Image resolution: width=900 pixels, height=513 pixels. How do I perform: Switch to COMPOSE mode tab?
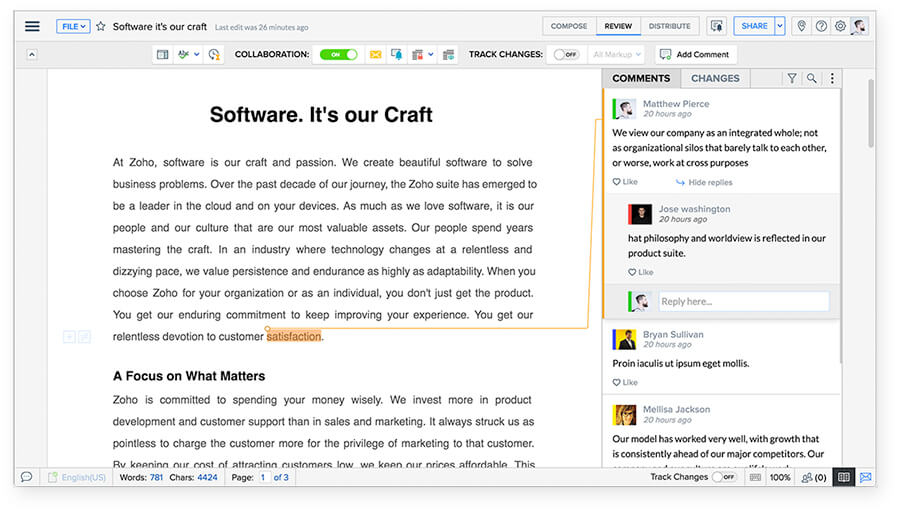pyautogui.click(x=569, y=27)
